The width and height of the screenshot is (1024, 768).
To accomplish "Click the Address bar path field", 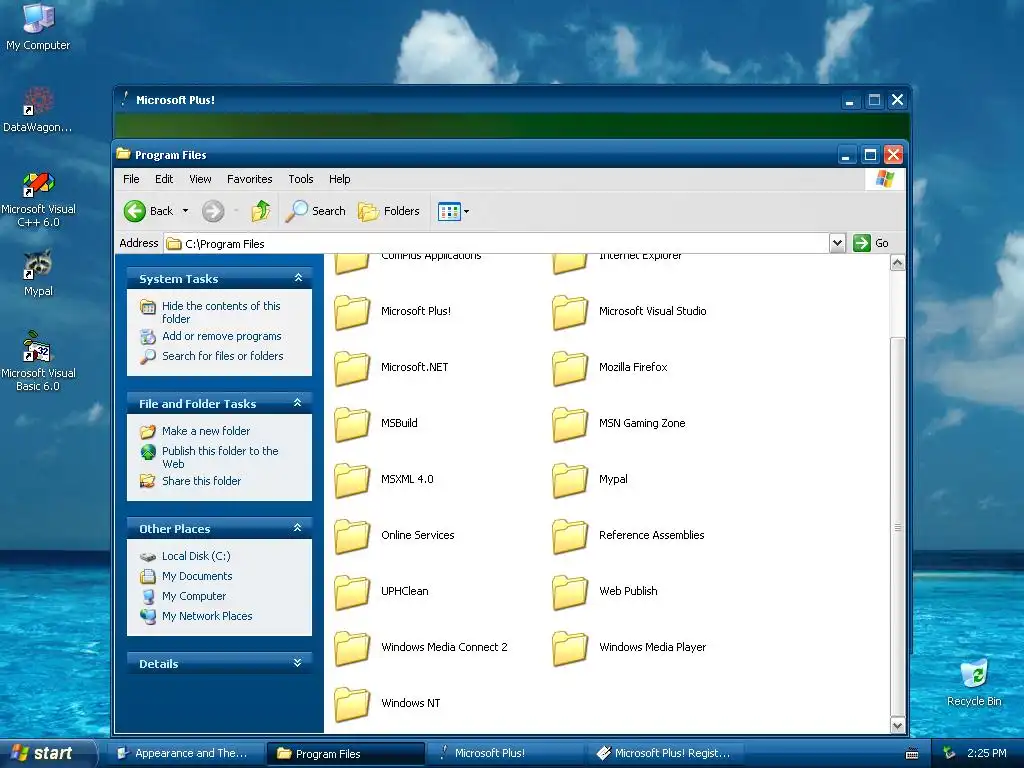I will coord(496,244).
